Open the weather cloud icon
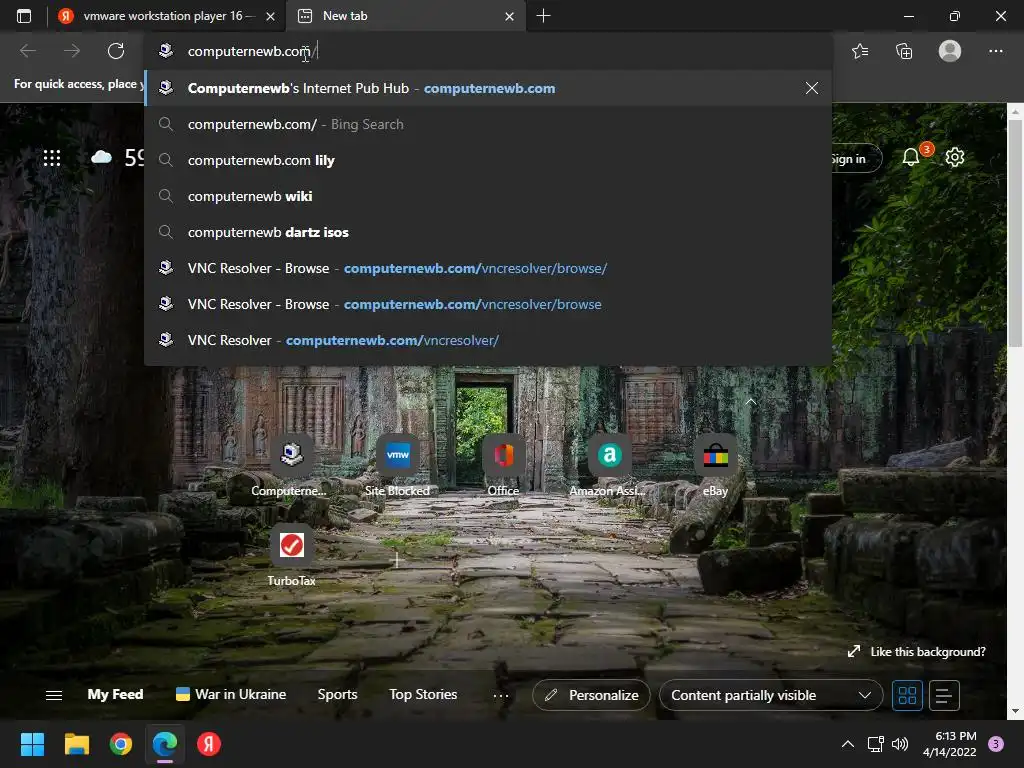The width and height of the screenshot is (1024, 768). click(101, 157)
